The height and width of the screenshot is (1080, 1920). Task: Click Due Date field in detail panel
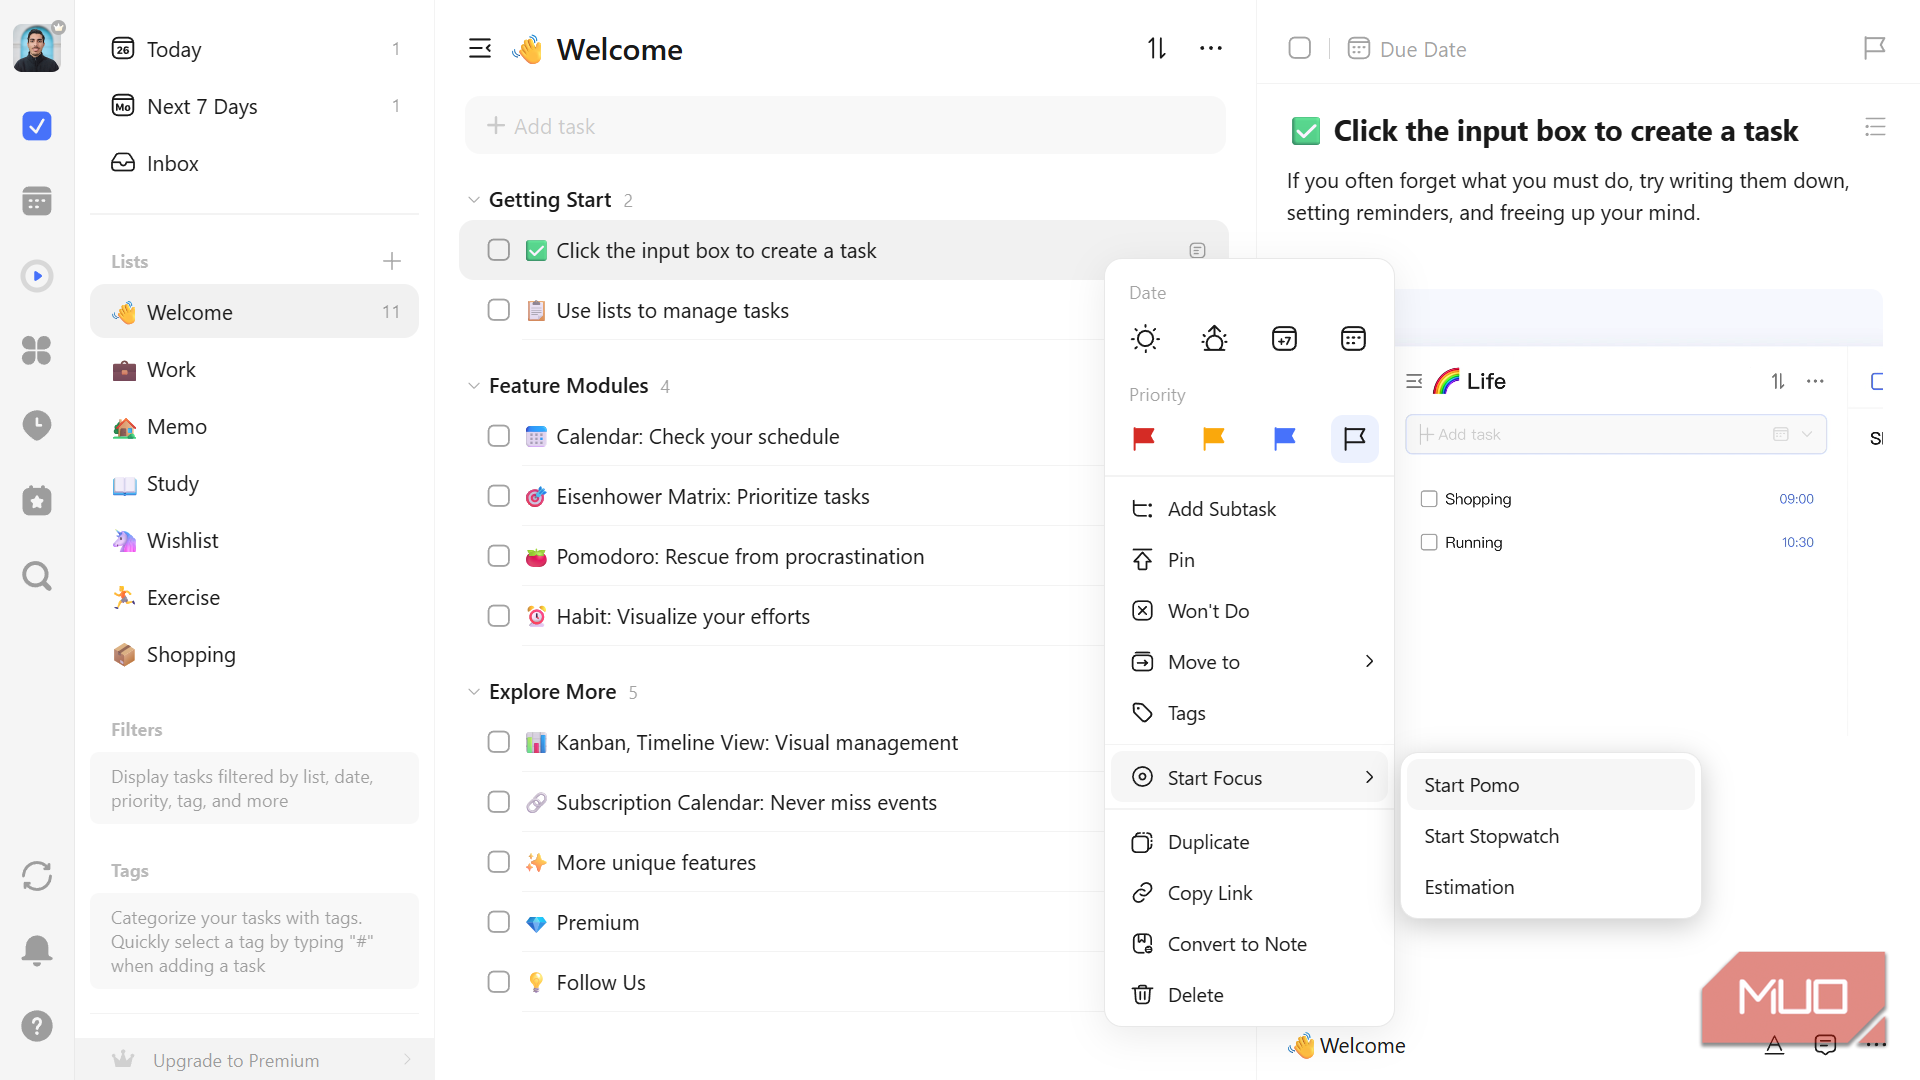click(x=1407, y=49)
